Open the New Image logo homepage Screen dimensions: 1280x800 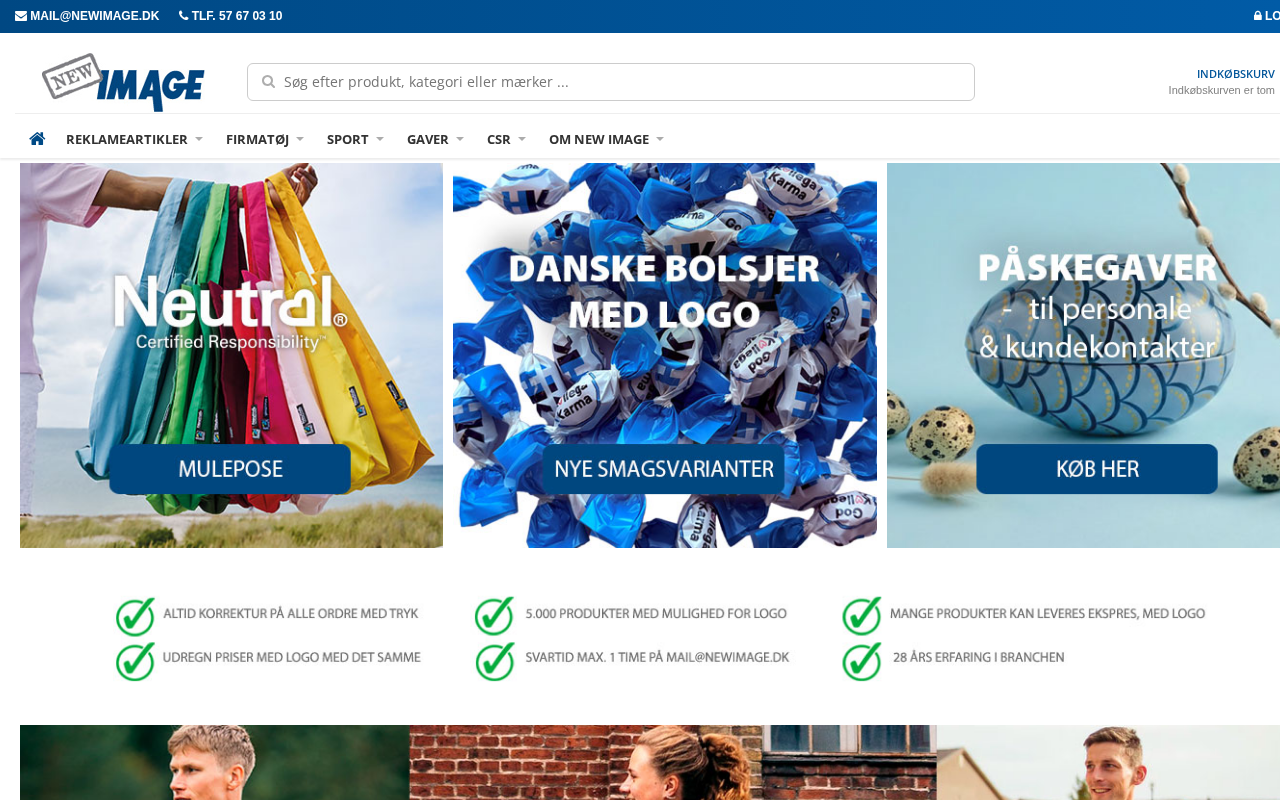[123, 82]
